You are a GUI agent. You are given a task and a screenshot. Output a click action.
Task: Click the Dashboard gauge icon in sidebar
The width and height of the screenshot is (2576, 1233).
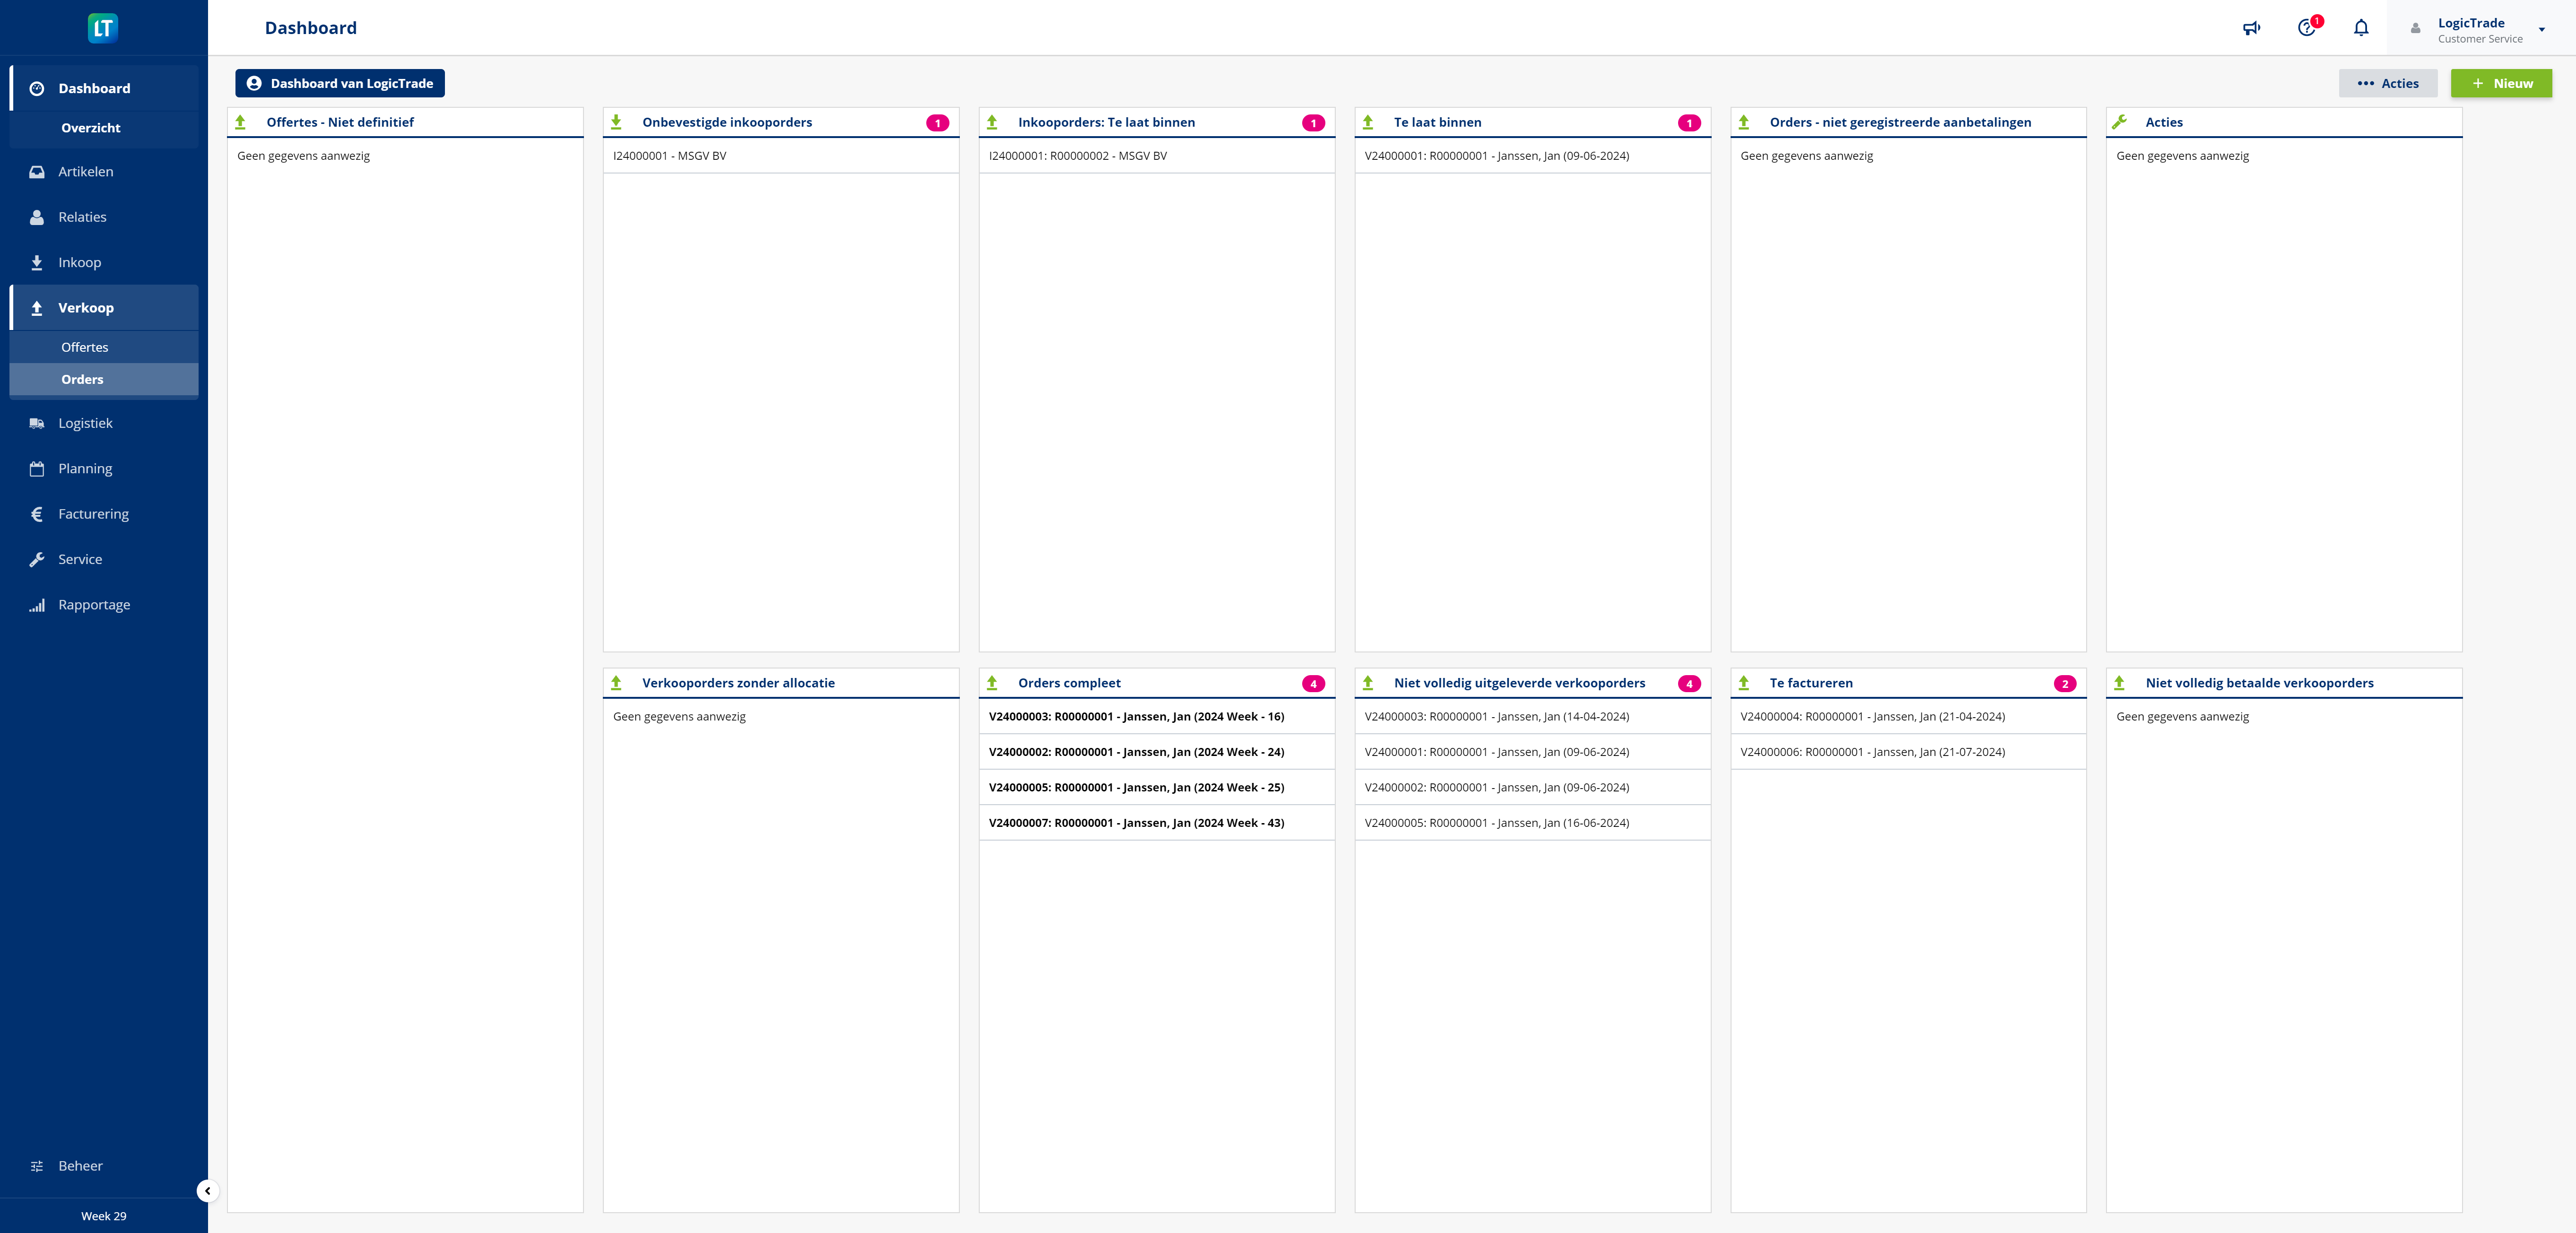click(x=37, y=88)
